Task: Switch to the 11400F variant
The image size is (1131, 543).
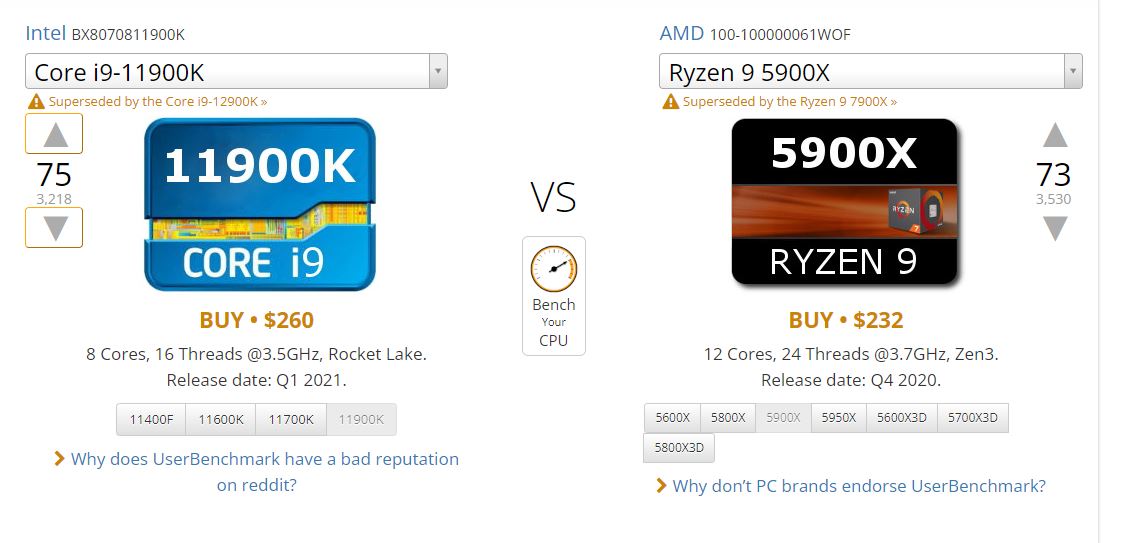Action: [151, 420]
